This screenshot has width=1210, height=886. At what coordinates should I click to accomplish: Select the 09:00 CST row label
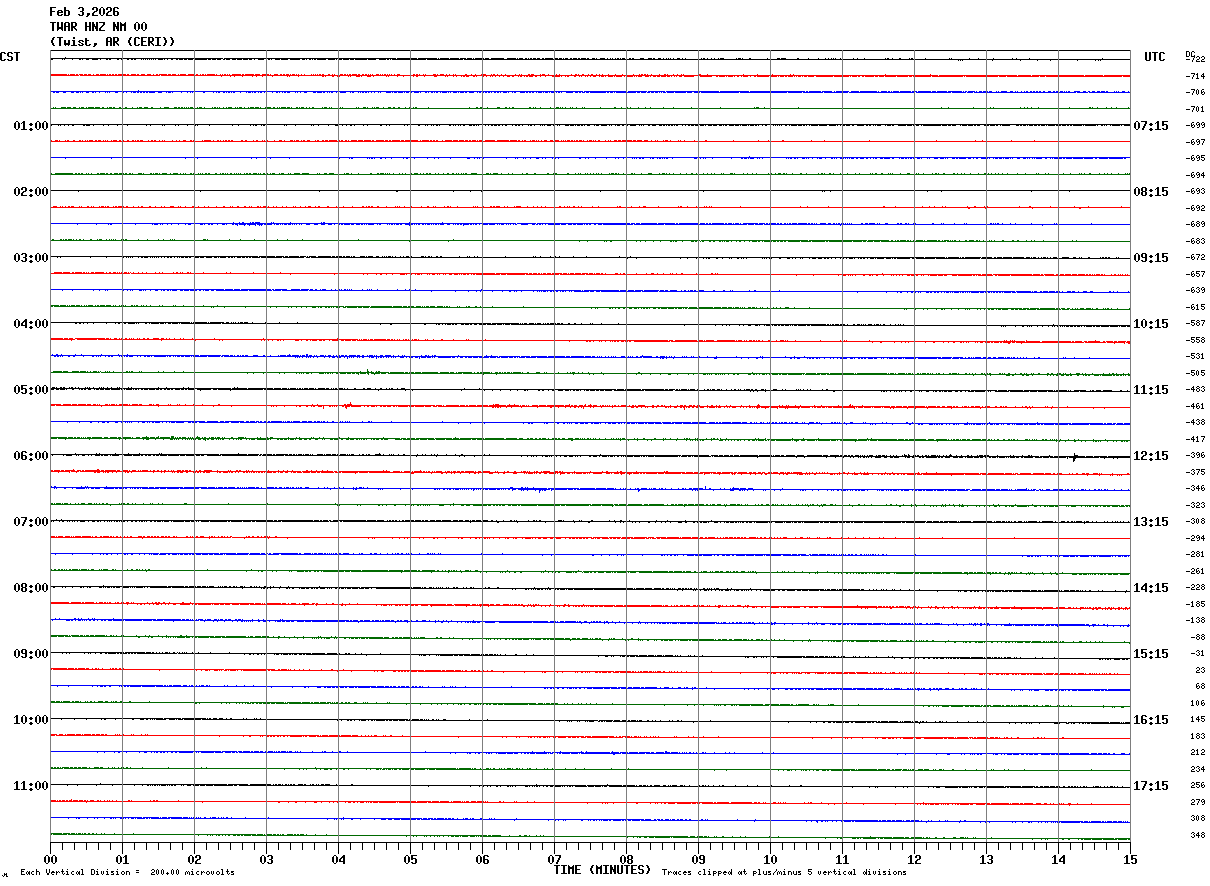(31, 654)
